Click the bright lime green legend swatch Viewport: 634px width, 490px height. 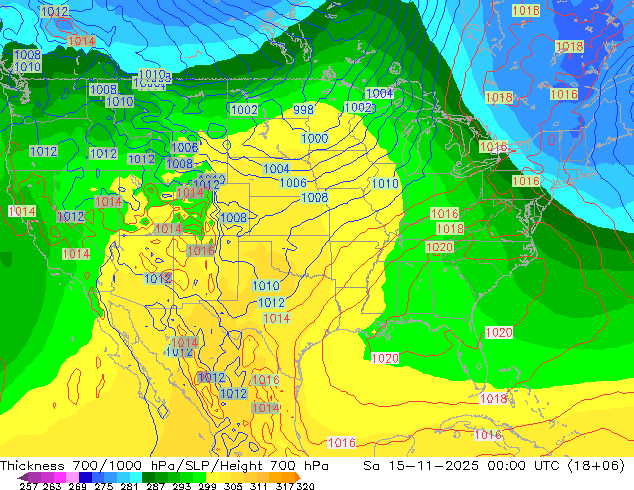tap(199, 477)
